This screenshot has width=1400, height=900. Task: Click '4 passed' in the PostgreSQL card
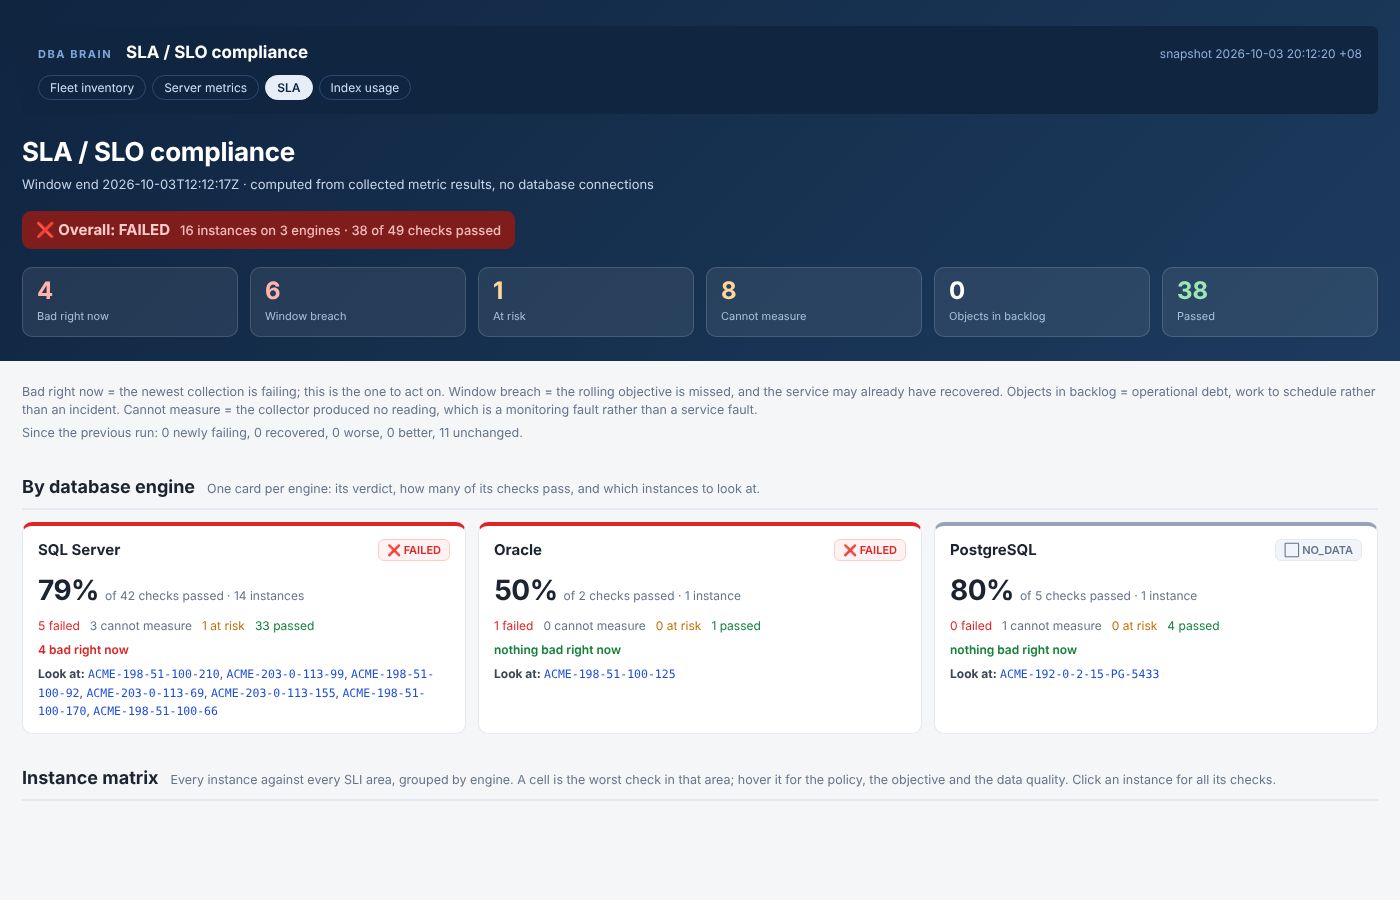pos(1194,626)
